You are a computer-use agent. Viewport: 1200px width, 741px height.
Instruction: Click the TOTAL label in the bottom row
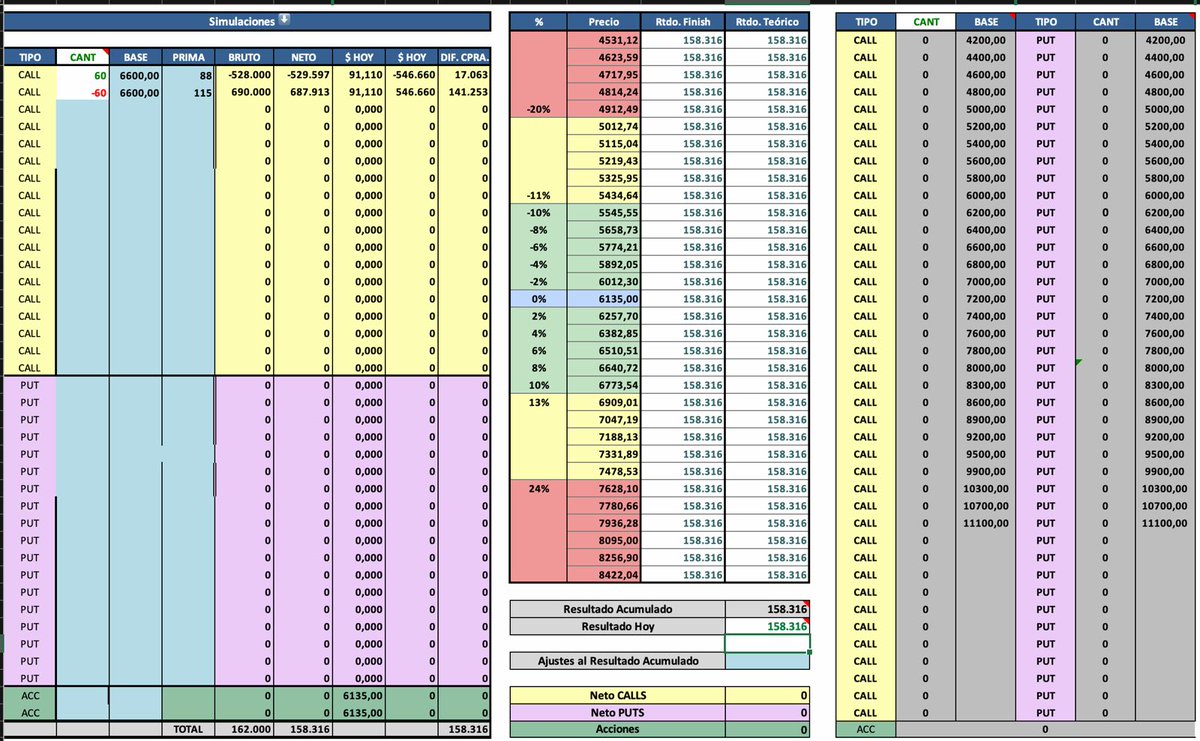pyautogui.click(x=188, y=730)
